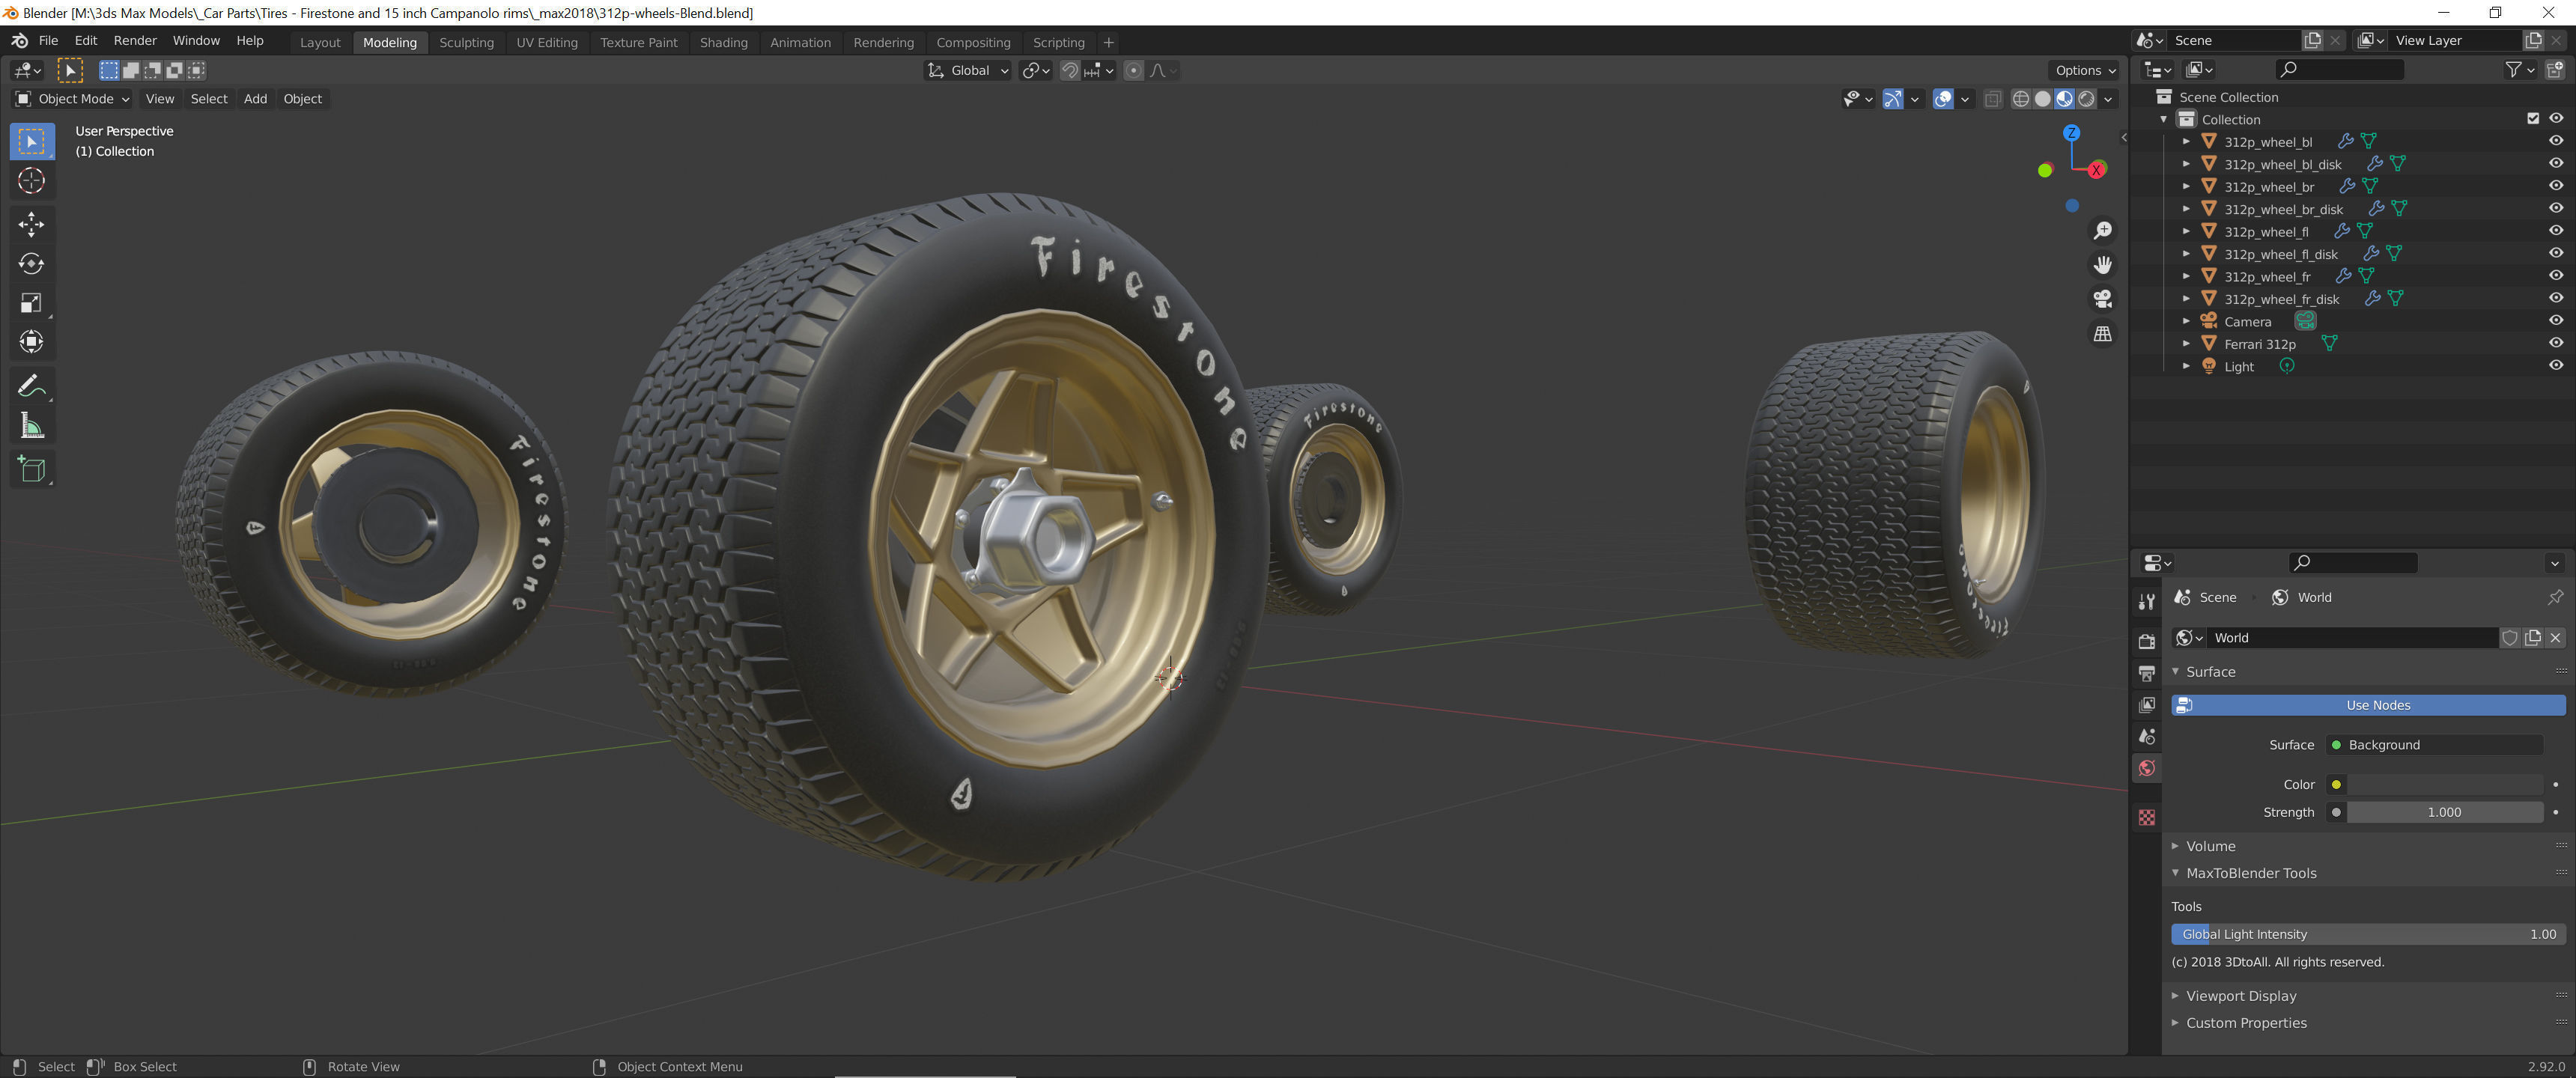
Task: Open the Render menu
Action: tap(135, 41)
